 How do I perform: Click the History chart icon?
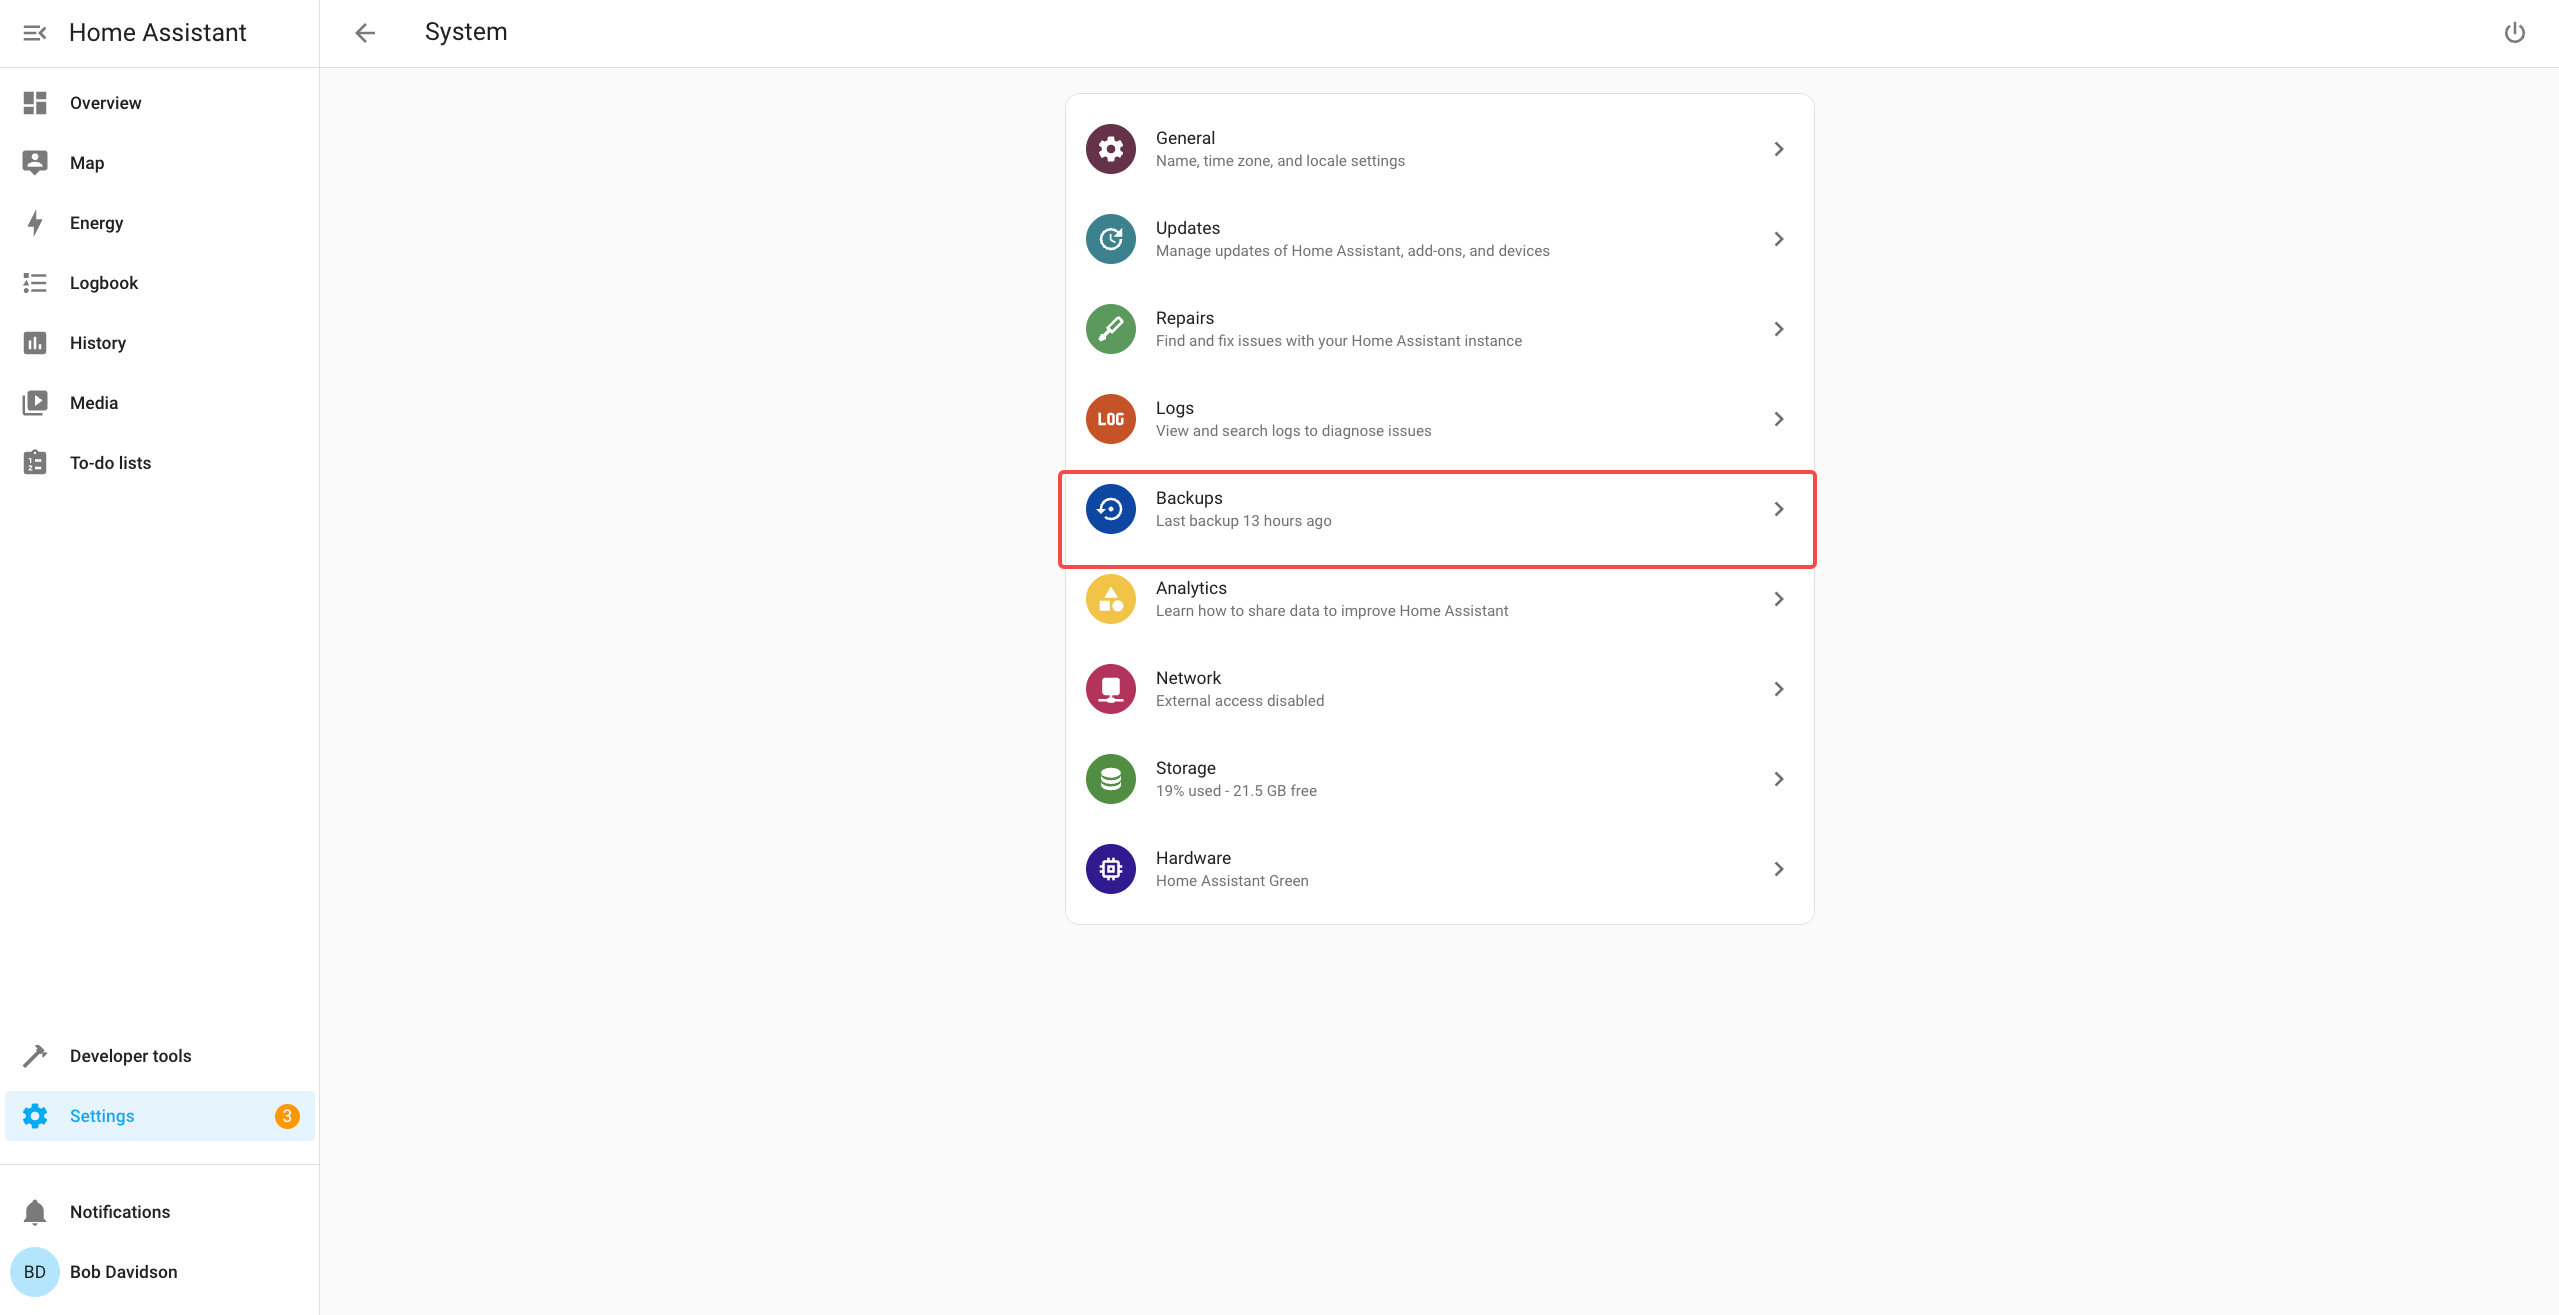pyautogui.click(x=35, y=343)
